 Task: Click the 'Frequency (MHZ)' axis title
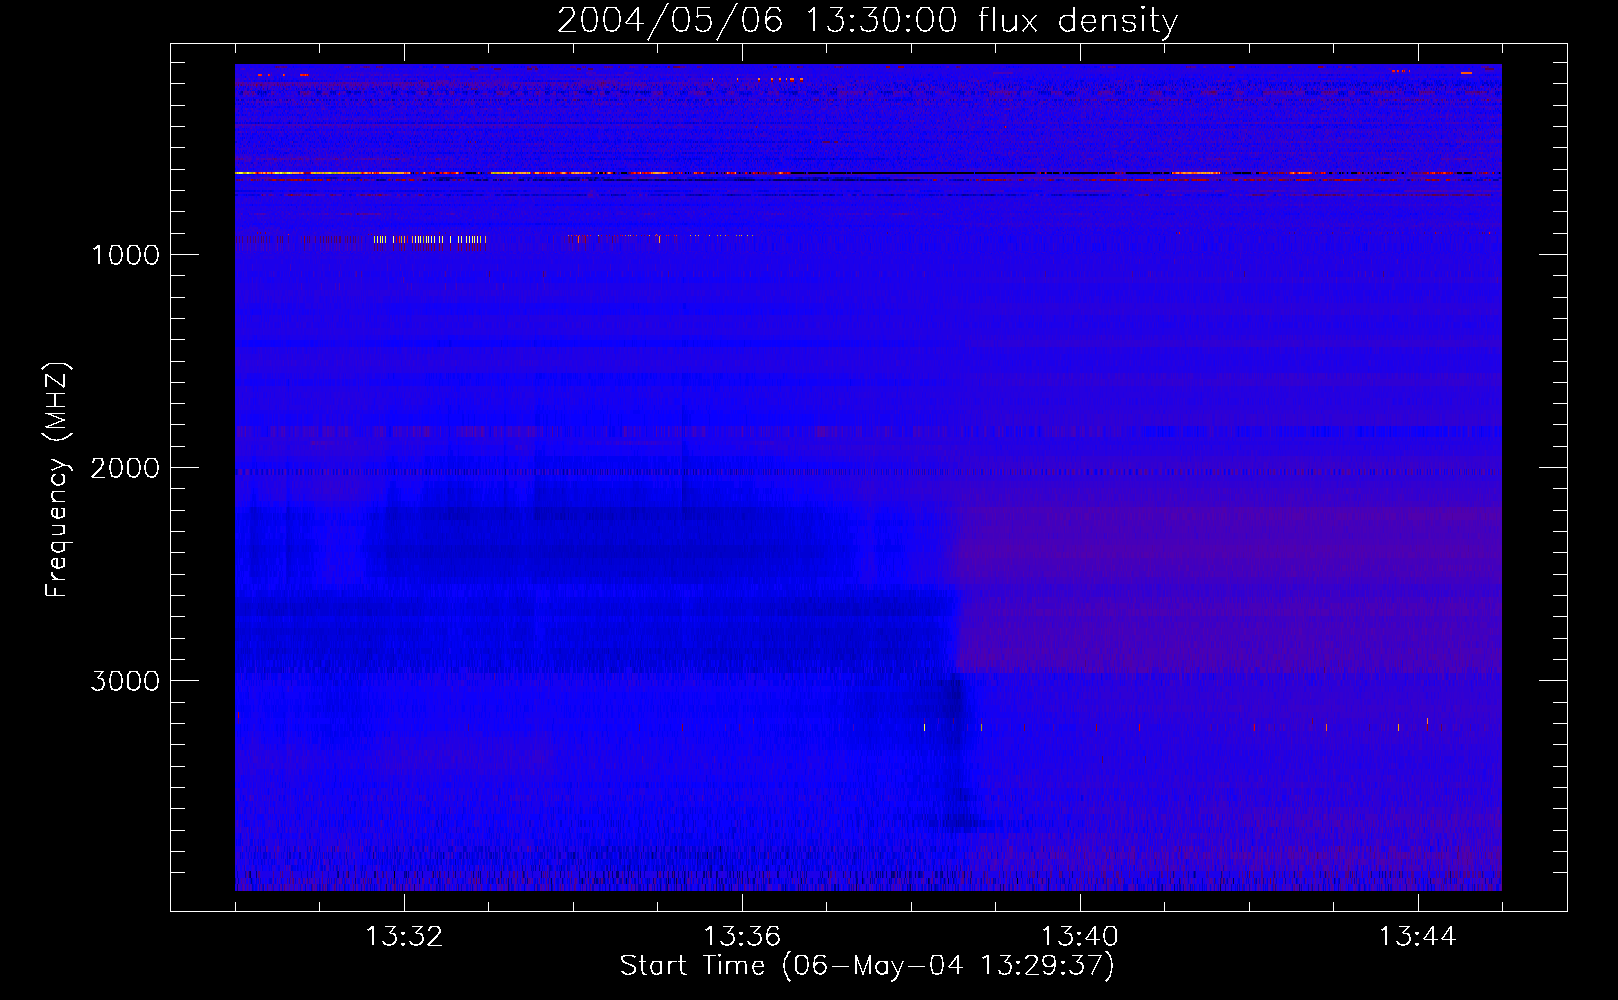pyautogui.click(x=57, y=480)
